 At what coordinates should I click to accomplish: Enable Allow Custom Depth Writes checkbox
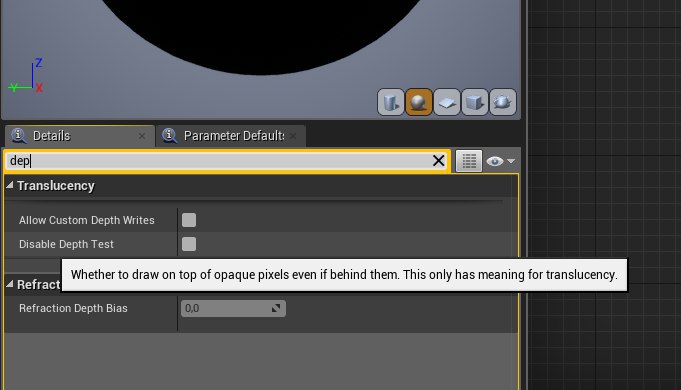[189, 220]
